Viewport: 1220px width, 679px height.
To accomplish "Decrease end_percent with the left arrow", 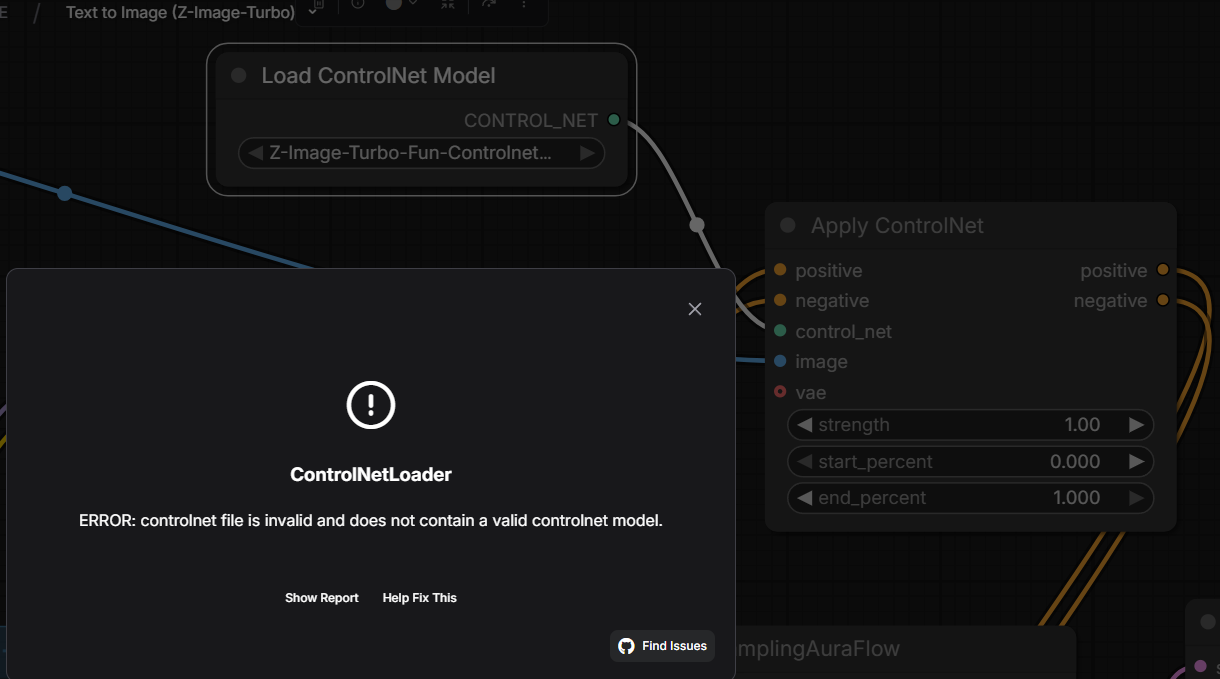I will pyautogui.click(x=804, y=498).
